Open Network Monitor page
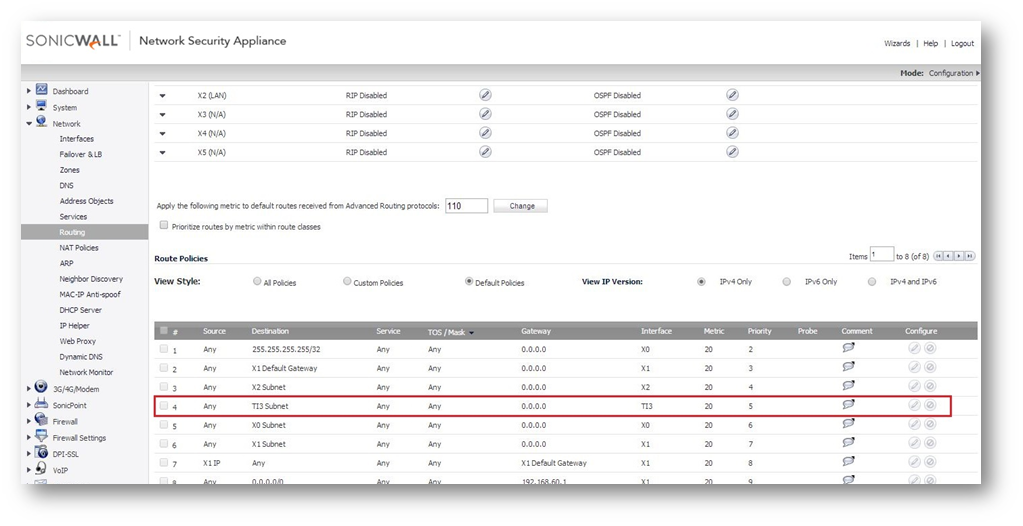The height and width of the screenshot is (526, 1023). 86,373
